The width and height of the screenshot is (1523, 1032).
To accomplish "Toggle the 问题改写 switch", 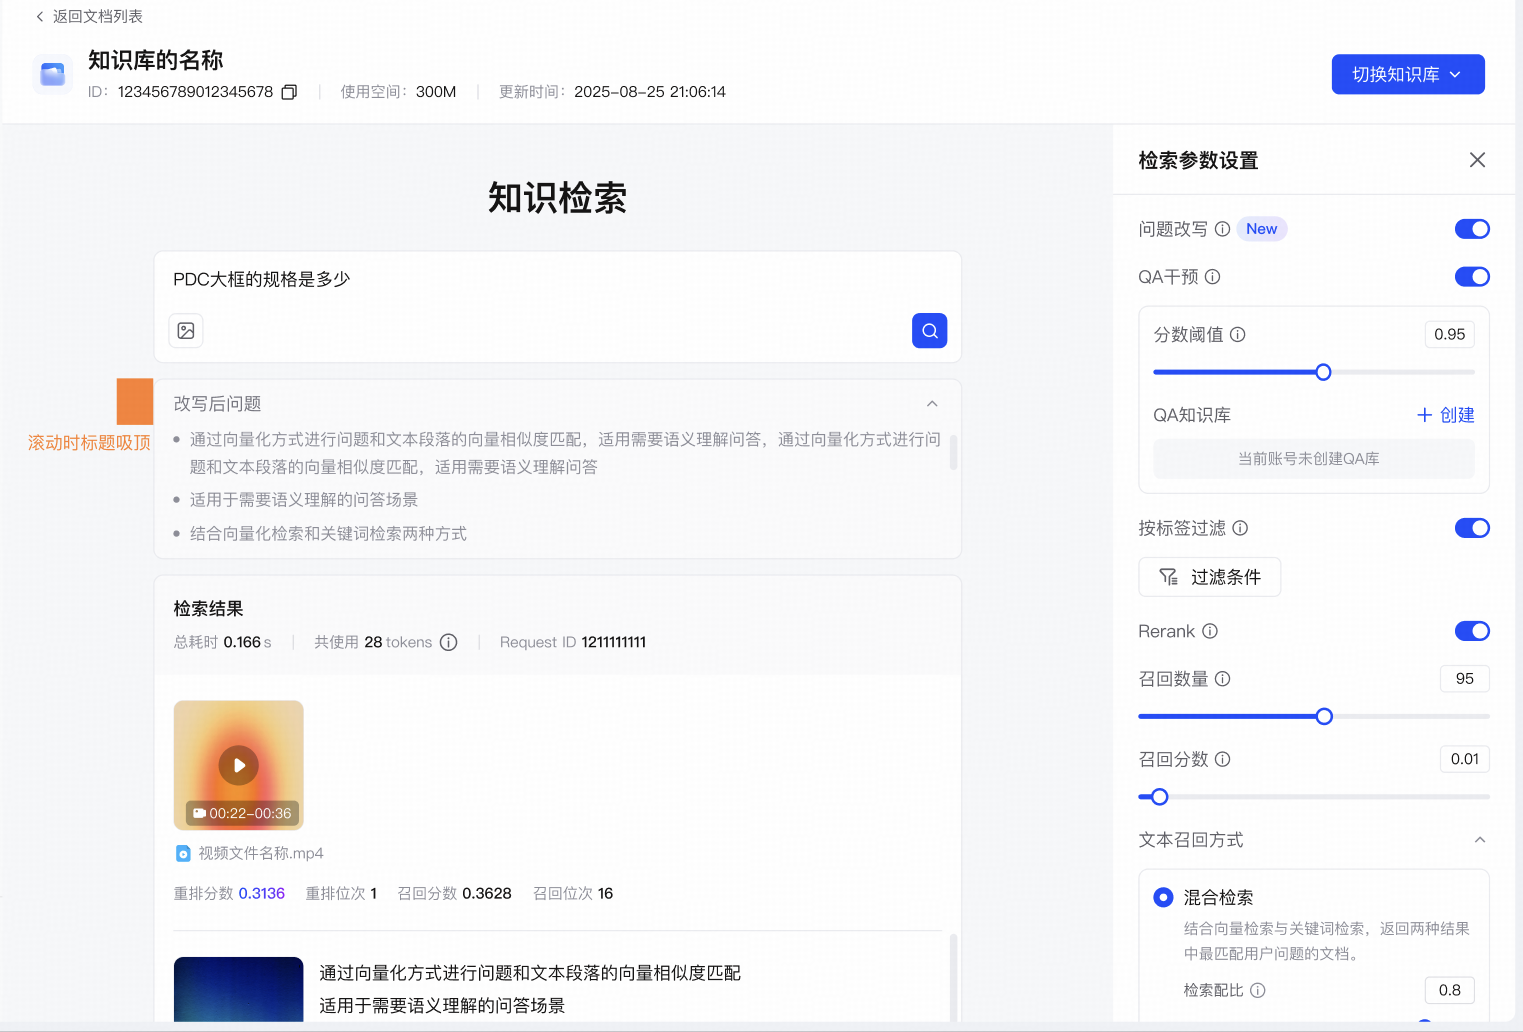I will 1471,229.
